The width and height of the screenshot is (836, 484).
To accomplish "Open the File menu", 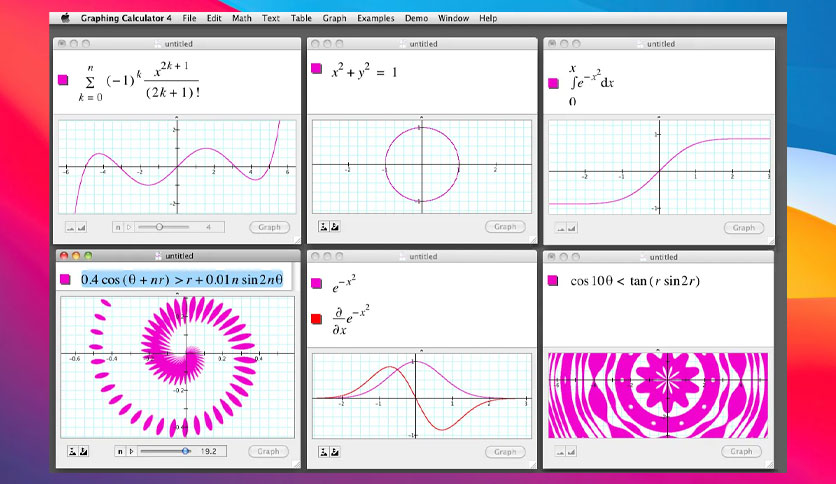I will (189, 18).
